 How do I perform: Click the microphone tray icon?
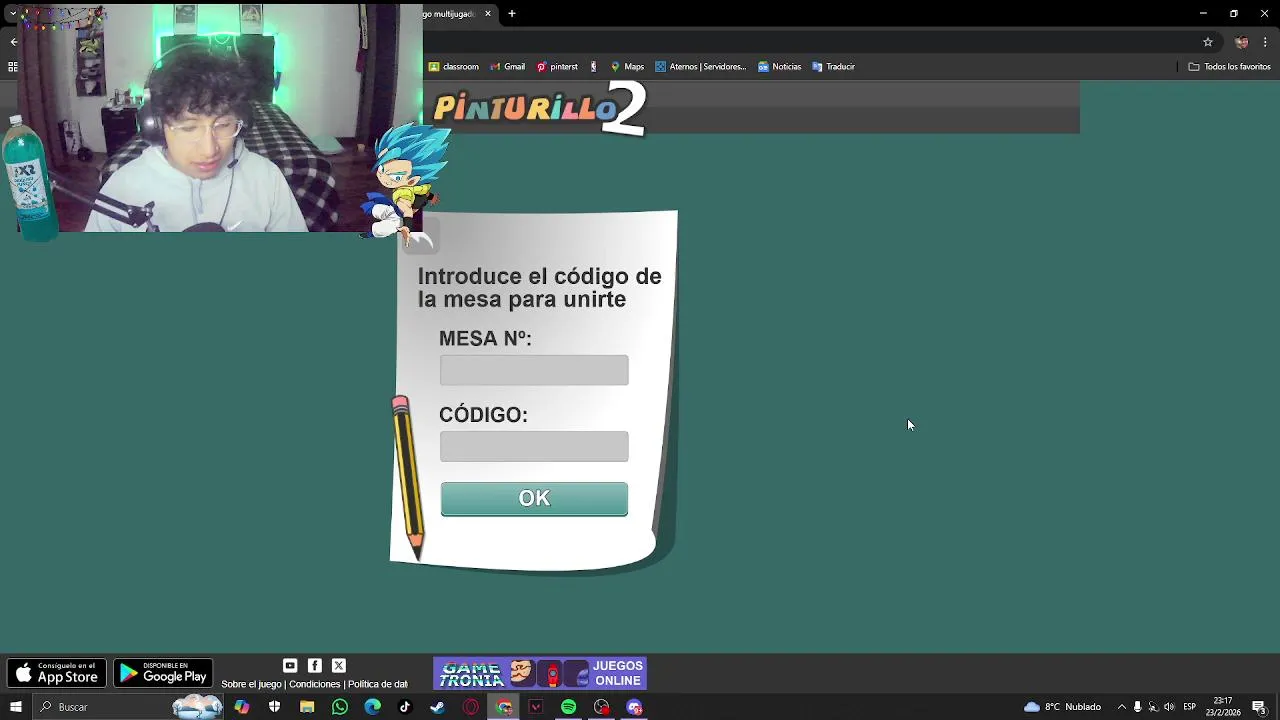[1138, 707]
